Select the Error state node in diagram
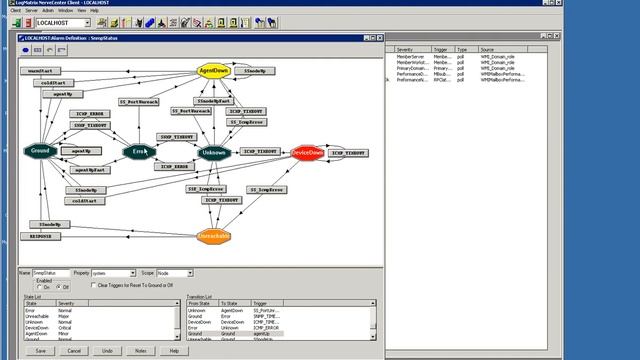Viewport: 640px width, 360px height. pos(139,151)
